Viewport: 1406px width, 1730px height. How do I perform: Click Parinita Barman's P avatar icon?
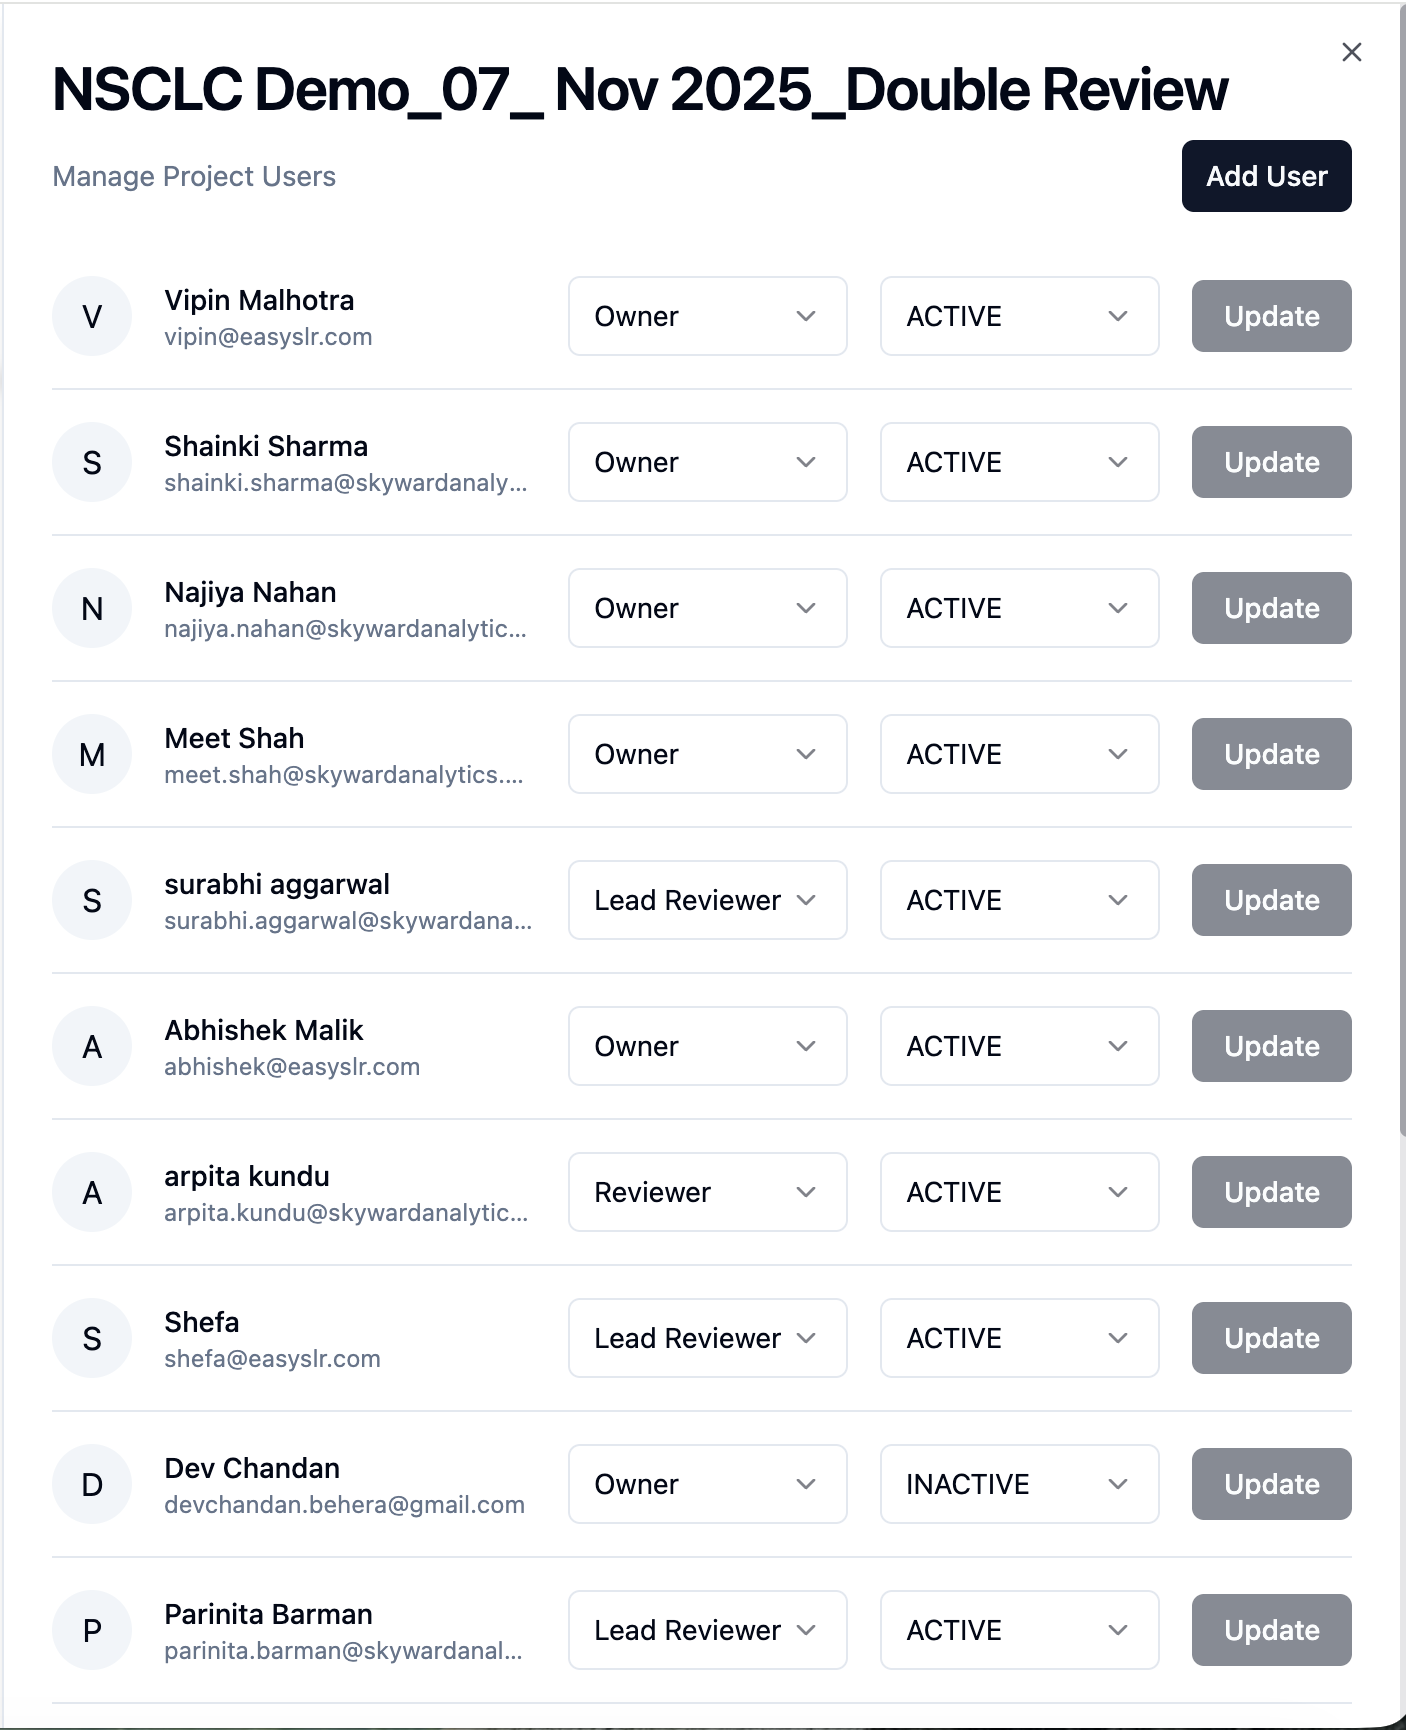click(x=92, y=1631)
